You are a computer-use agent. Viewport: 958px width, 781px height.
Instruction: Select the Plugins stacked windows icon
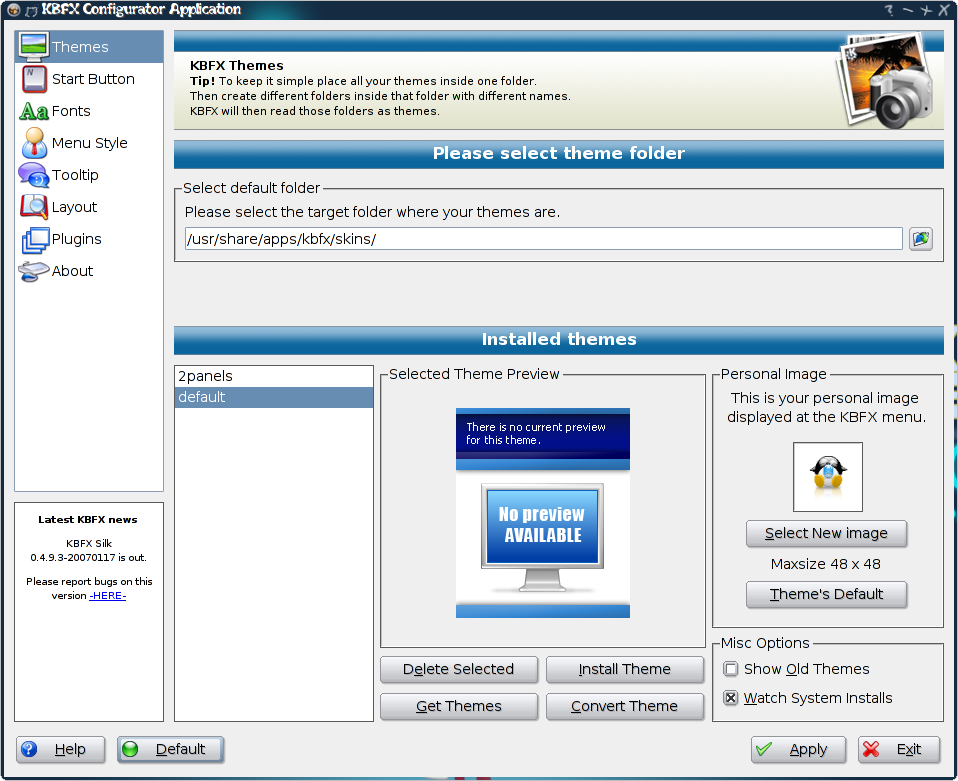tap(35, 240)
